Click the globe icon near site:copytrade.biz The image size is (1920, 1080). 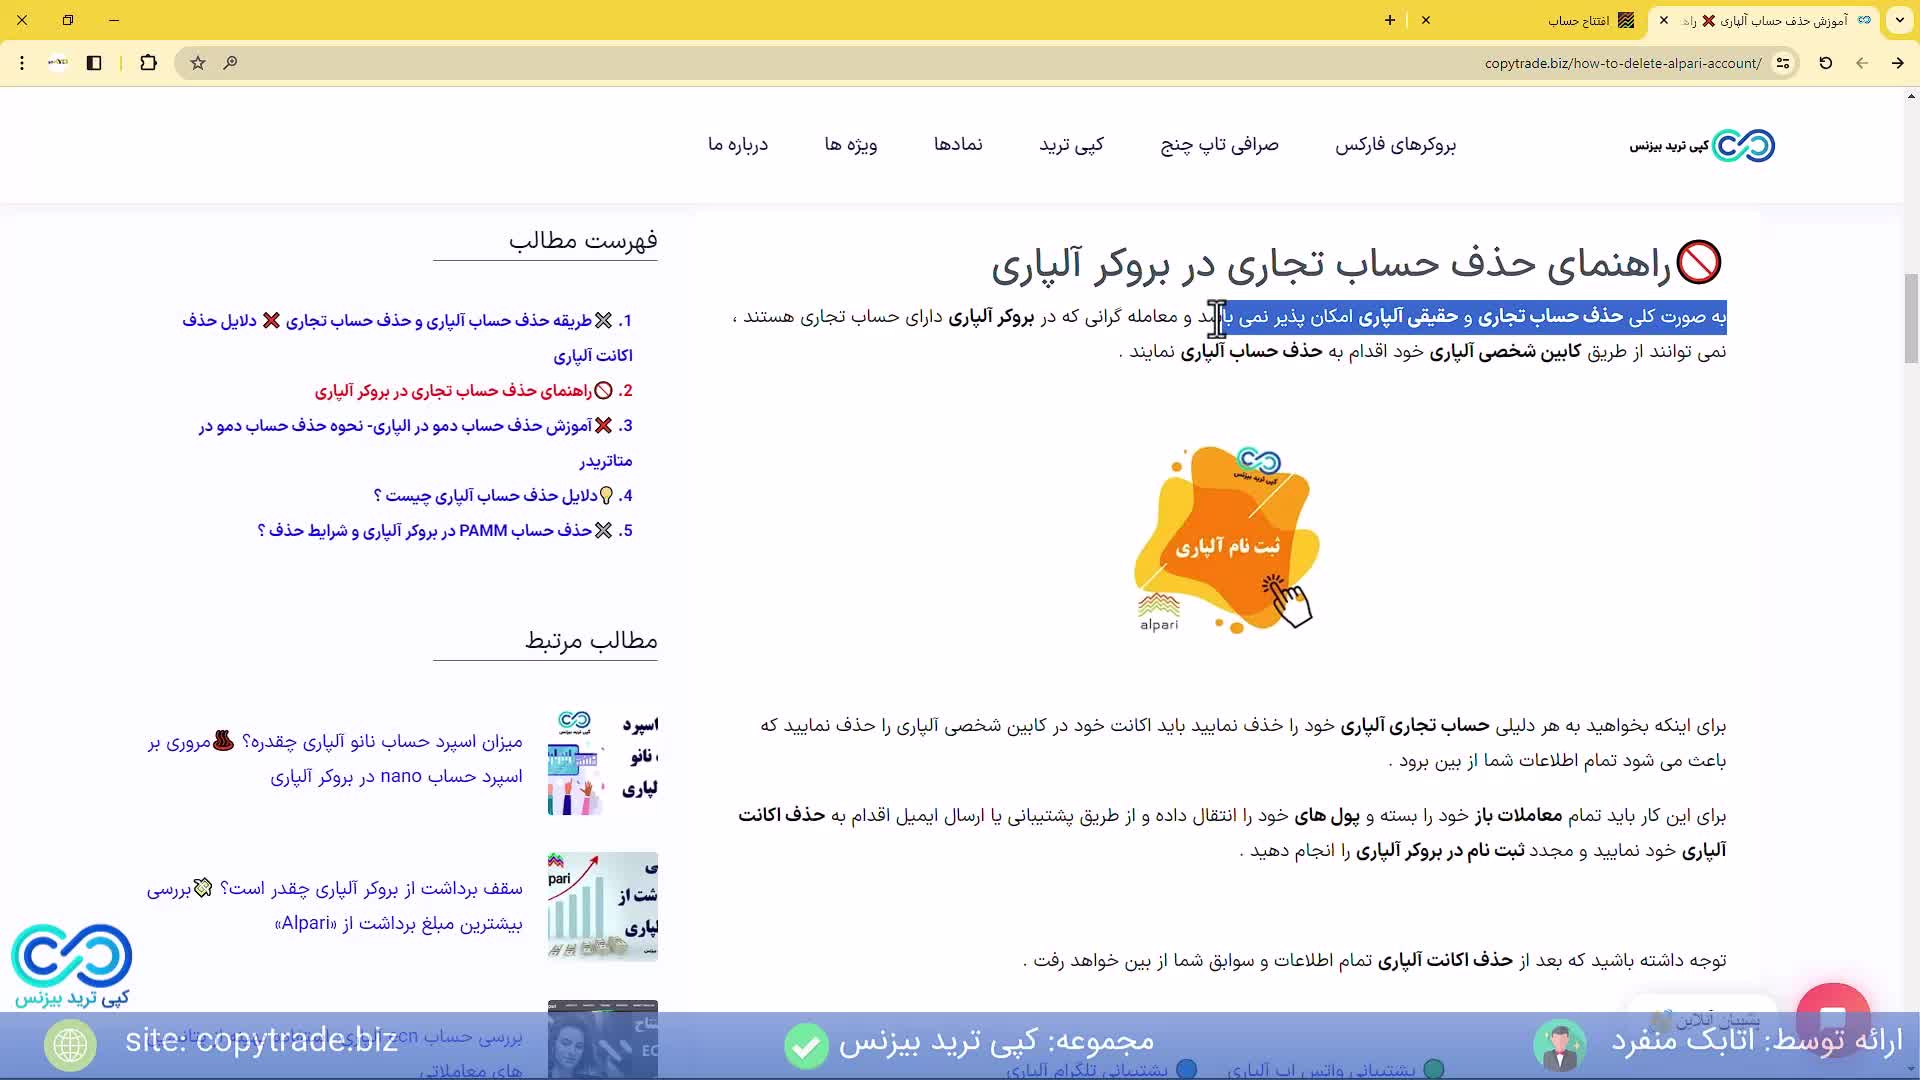click(x=69, y=1044)
